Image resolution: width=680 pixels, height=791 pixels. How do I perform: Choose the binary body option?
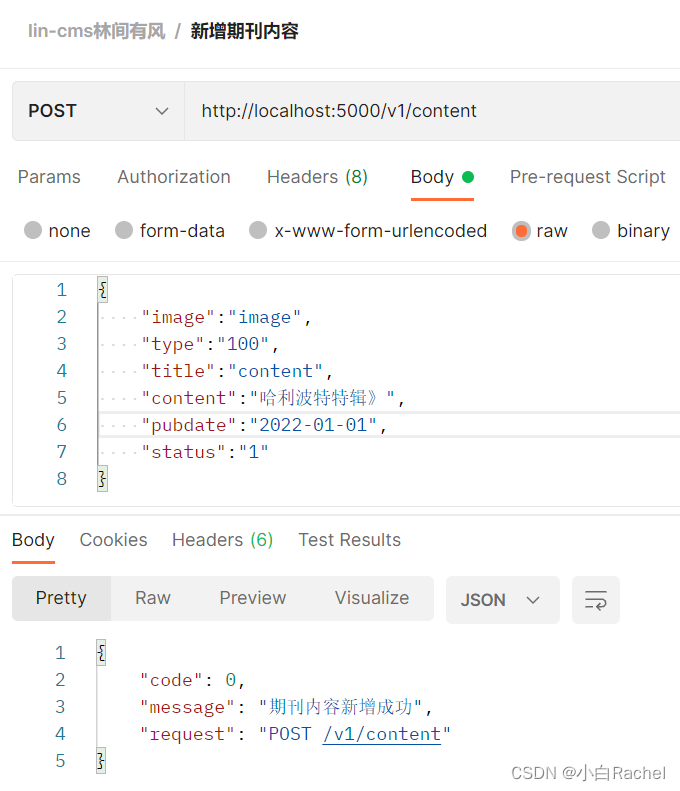[601, 231]
